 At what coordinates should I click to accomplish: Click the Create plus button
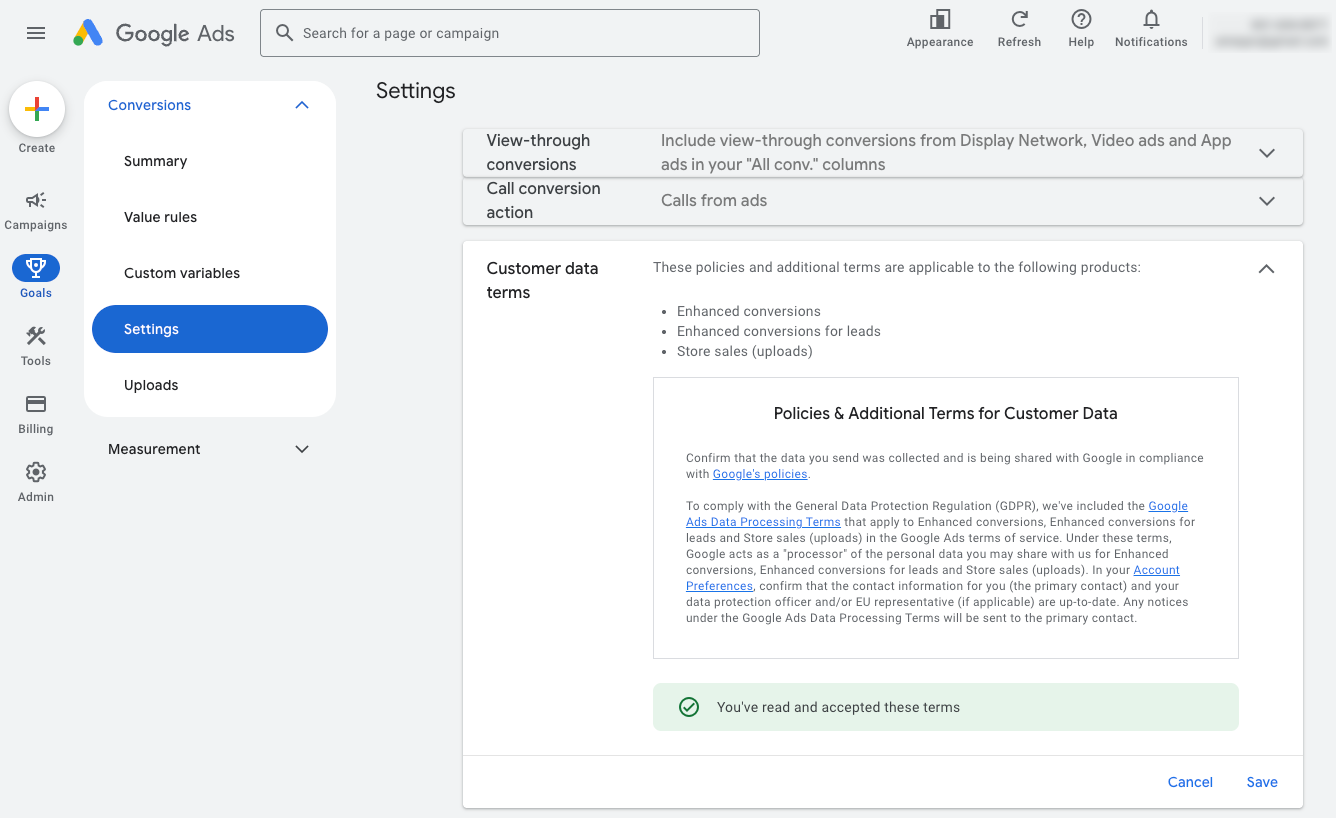(x=37, y=110)
